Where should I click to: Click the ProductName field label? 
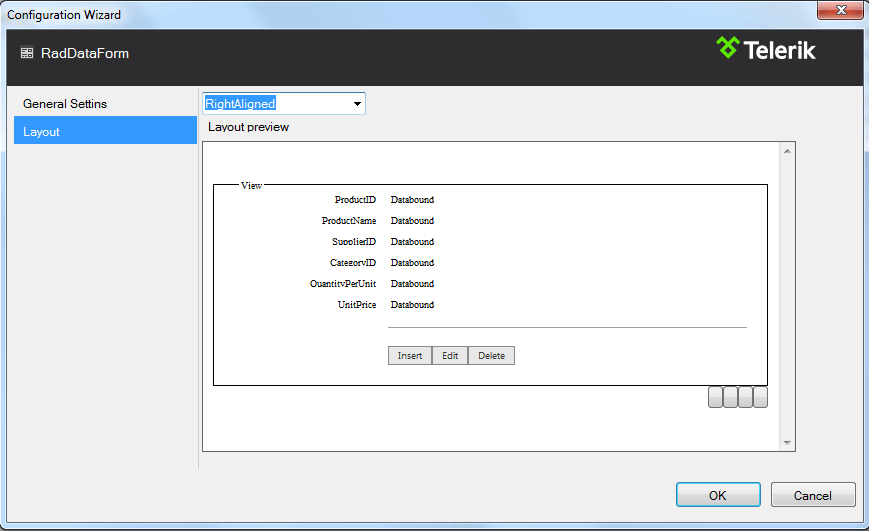pyautogui.click(x=349, y=221)
